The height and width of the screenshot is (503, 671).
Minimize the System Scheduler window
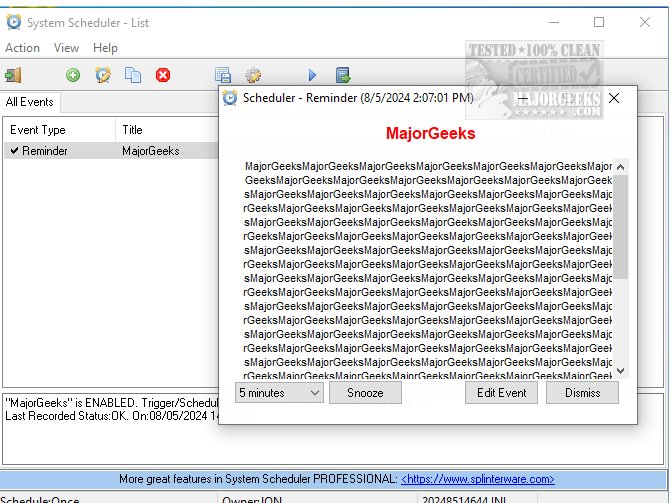554,22
